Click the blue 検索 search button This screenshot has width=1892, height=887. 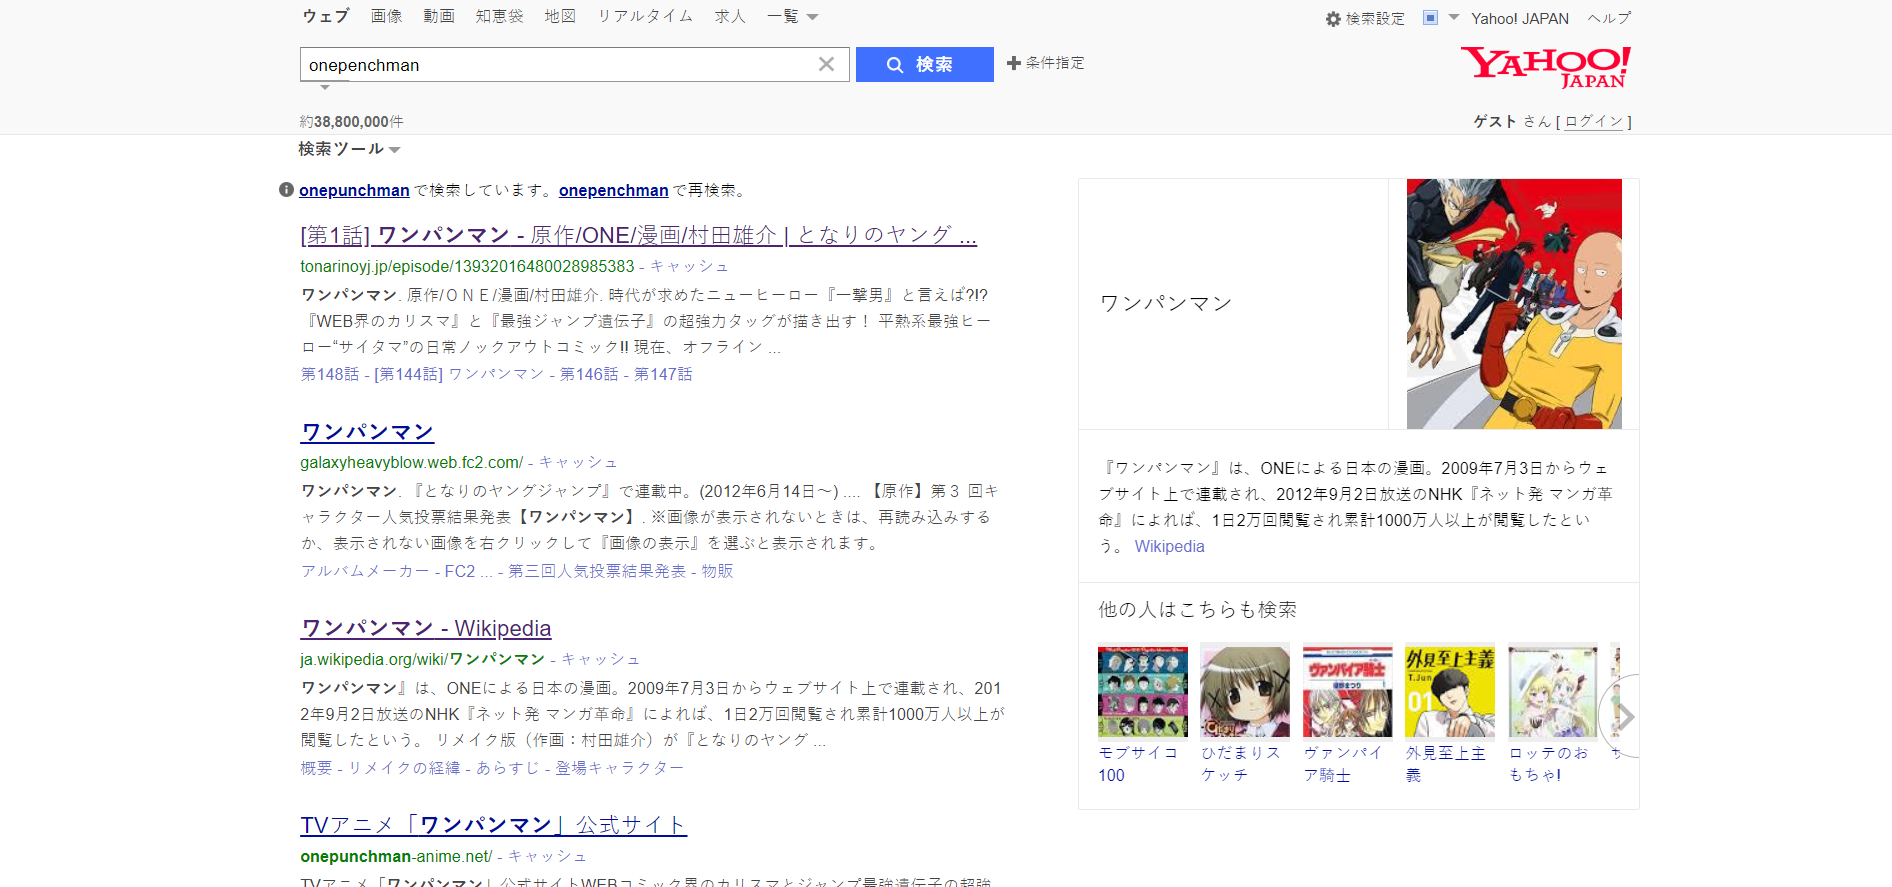tap(924, 64)
